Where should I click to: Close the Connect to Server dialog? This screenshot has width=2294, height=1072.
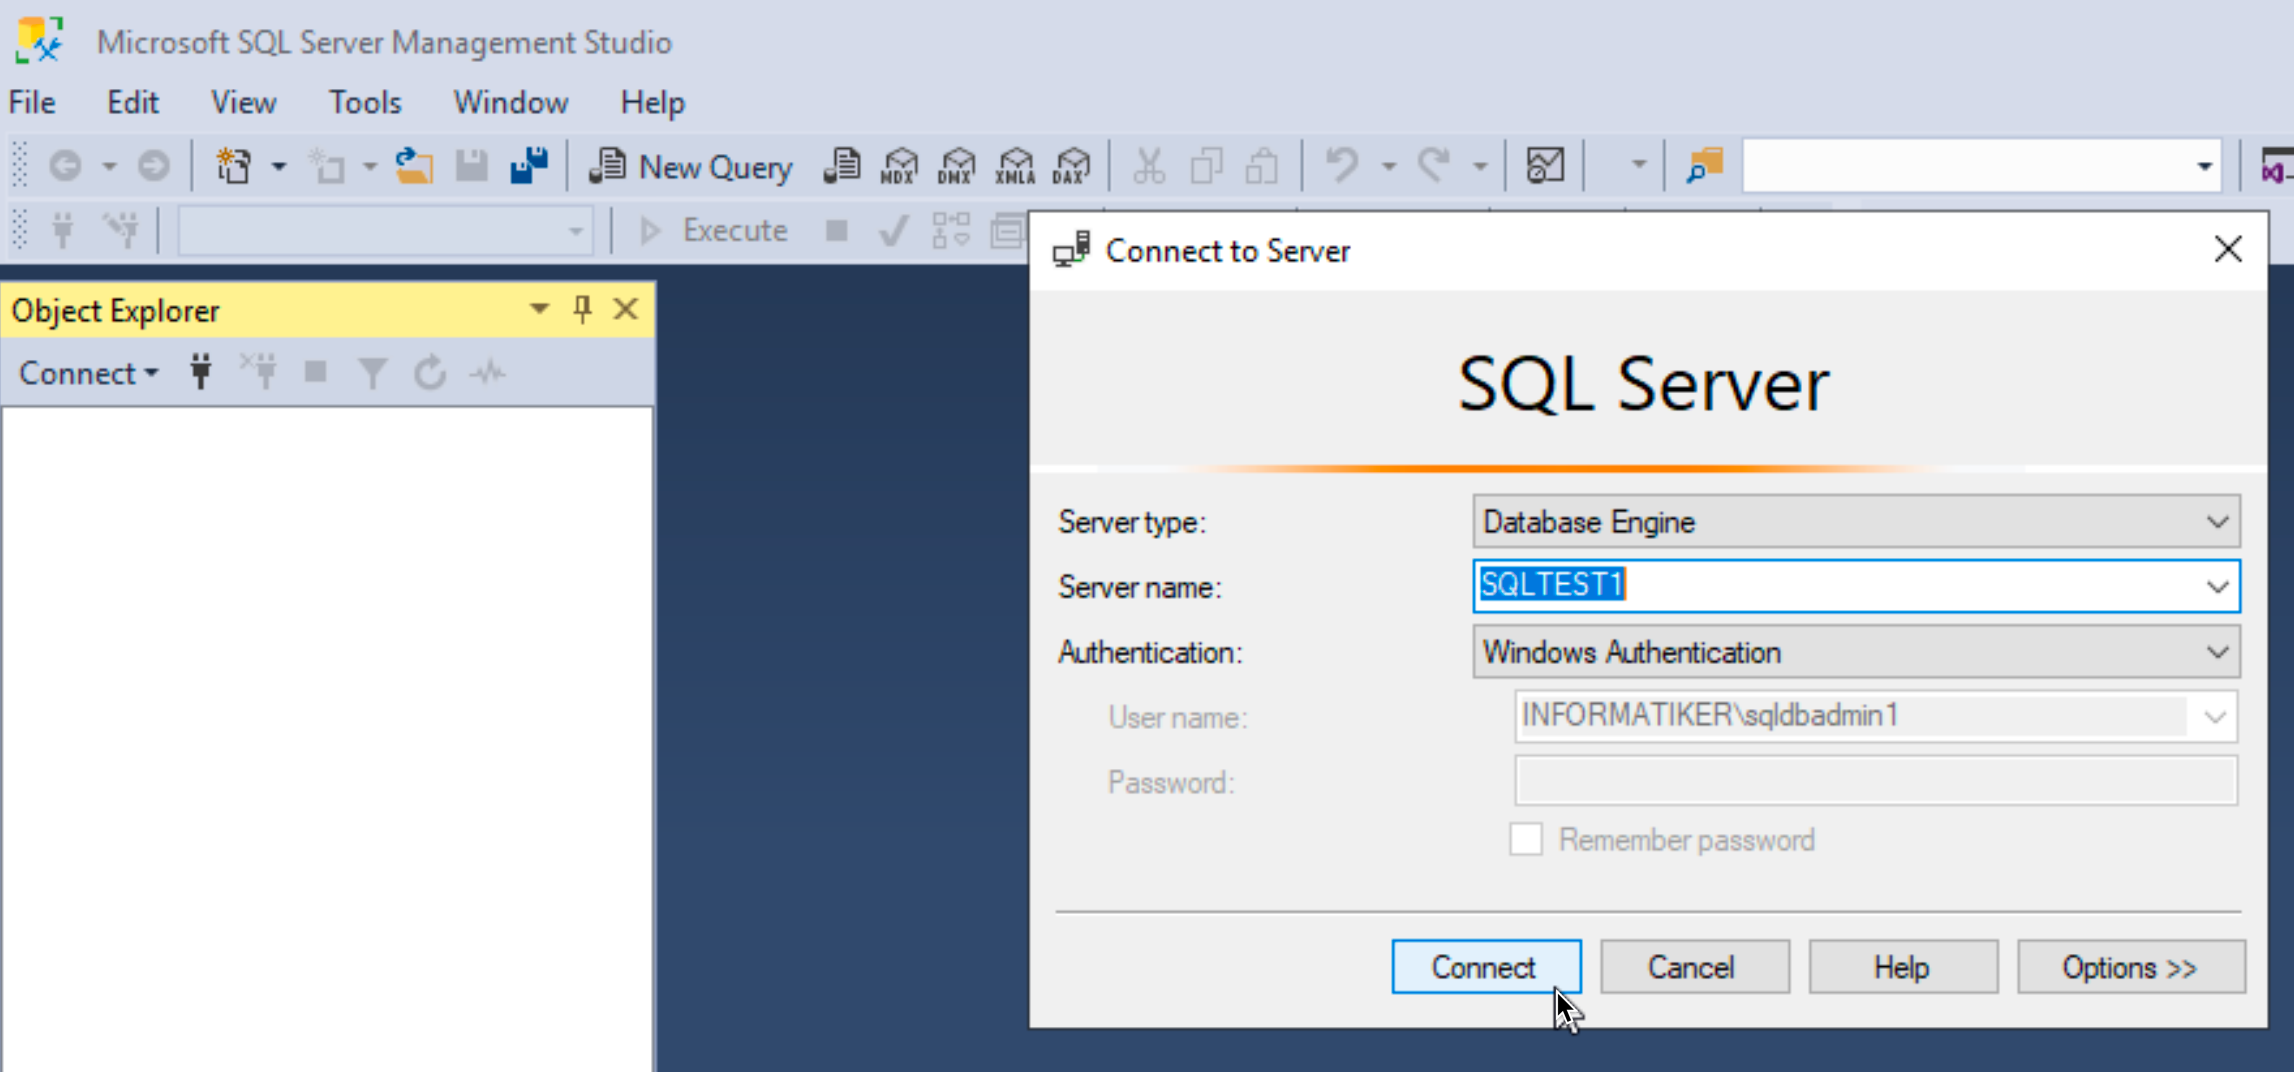[2228, 250]
